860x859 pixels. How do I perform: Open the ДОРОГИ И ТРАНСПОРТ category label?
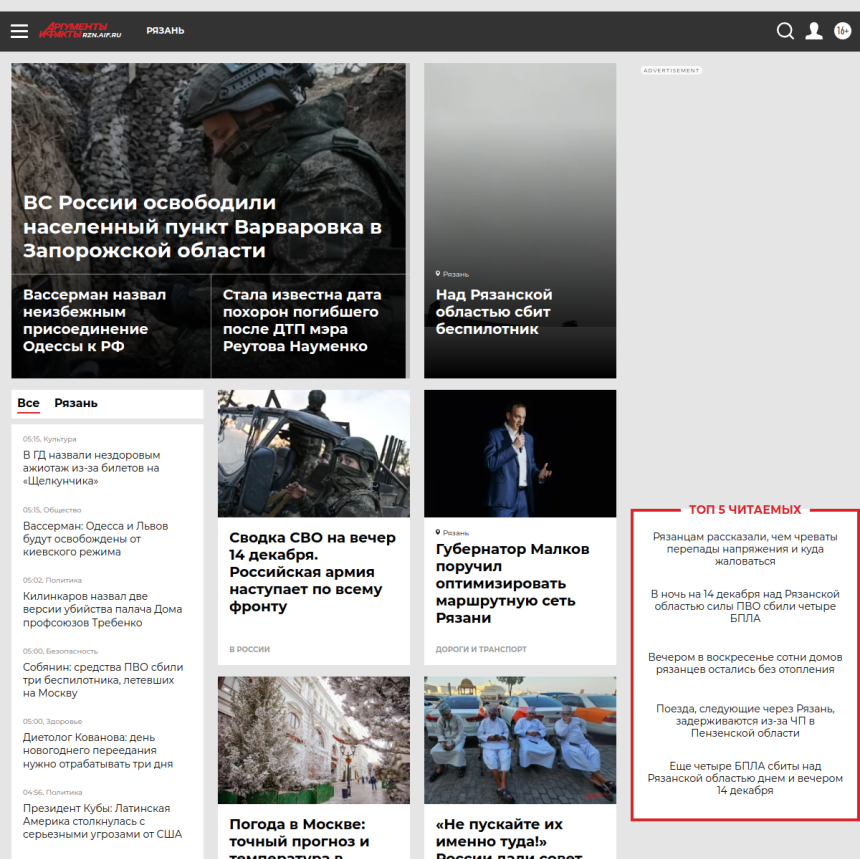coord(481,649)
